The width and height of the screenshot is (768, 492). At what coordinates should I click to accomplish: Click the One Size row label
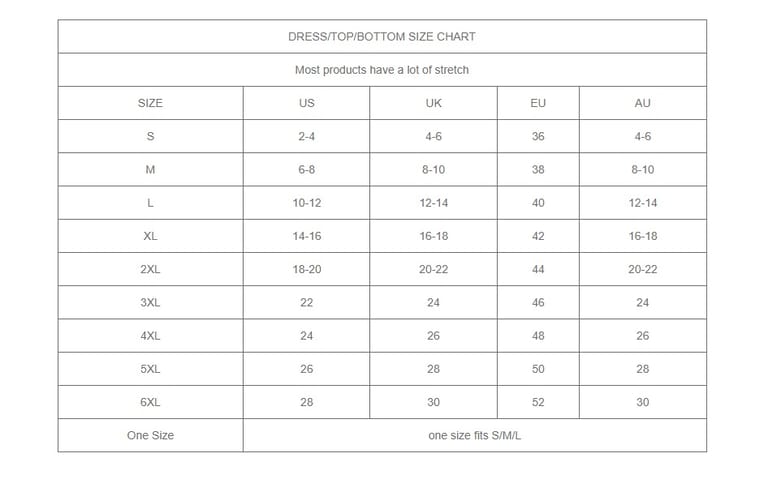pyautogui.click(x=150, y=435)
